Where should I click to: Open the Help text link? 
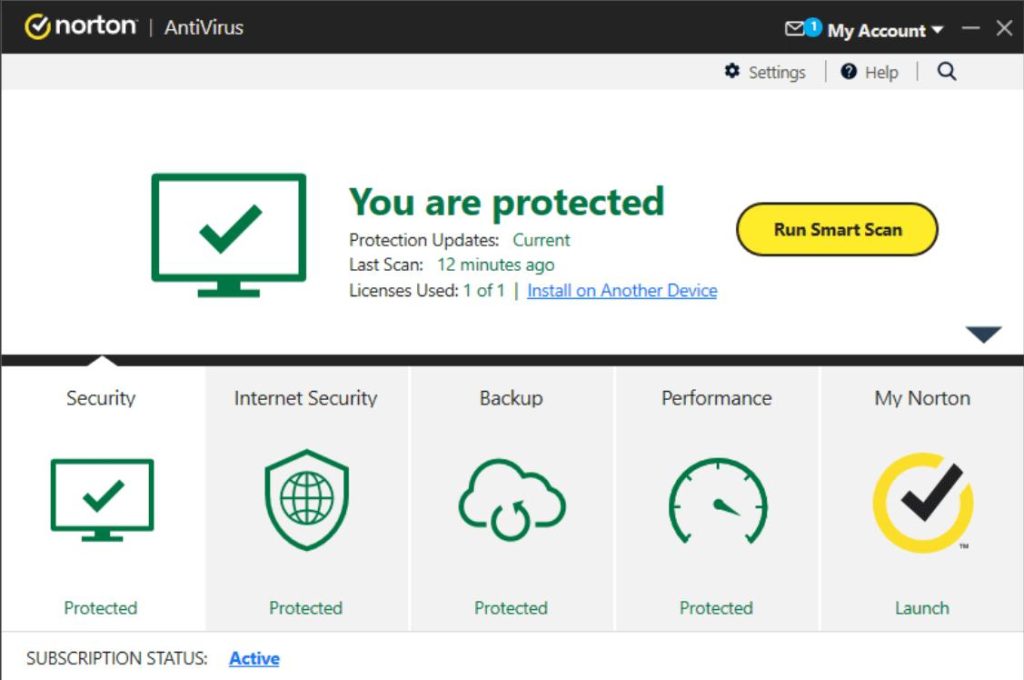point(881,72)
